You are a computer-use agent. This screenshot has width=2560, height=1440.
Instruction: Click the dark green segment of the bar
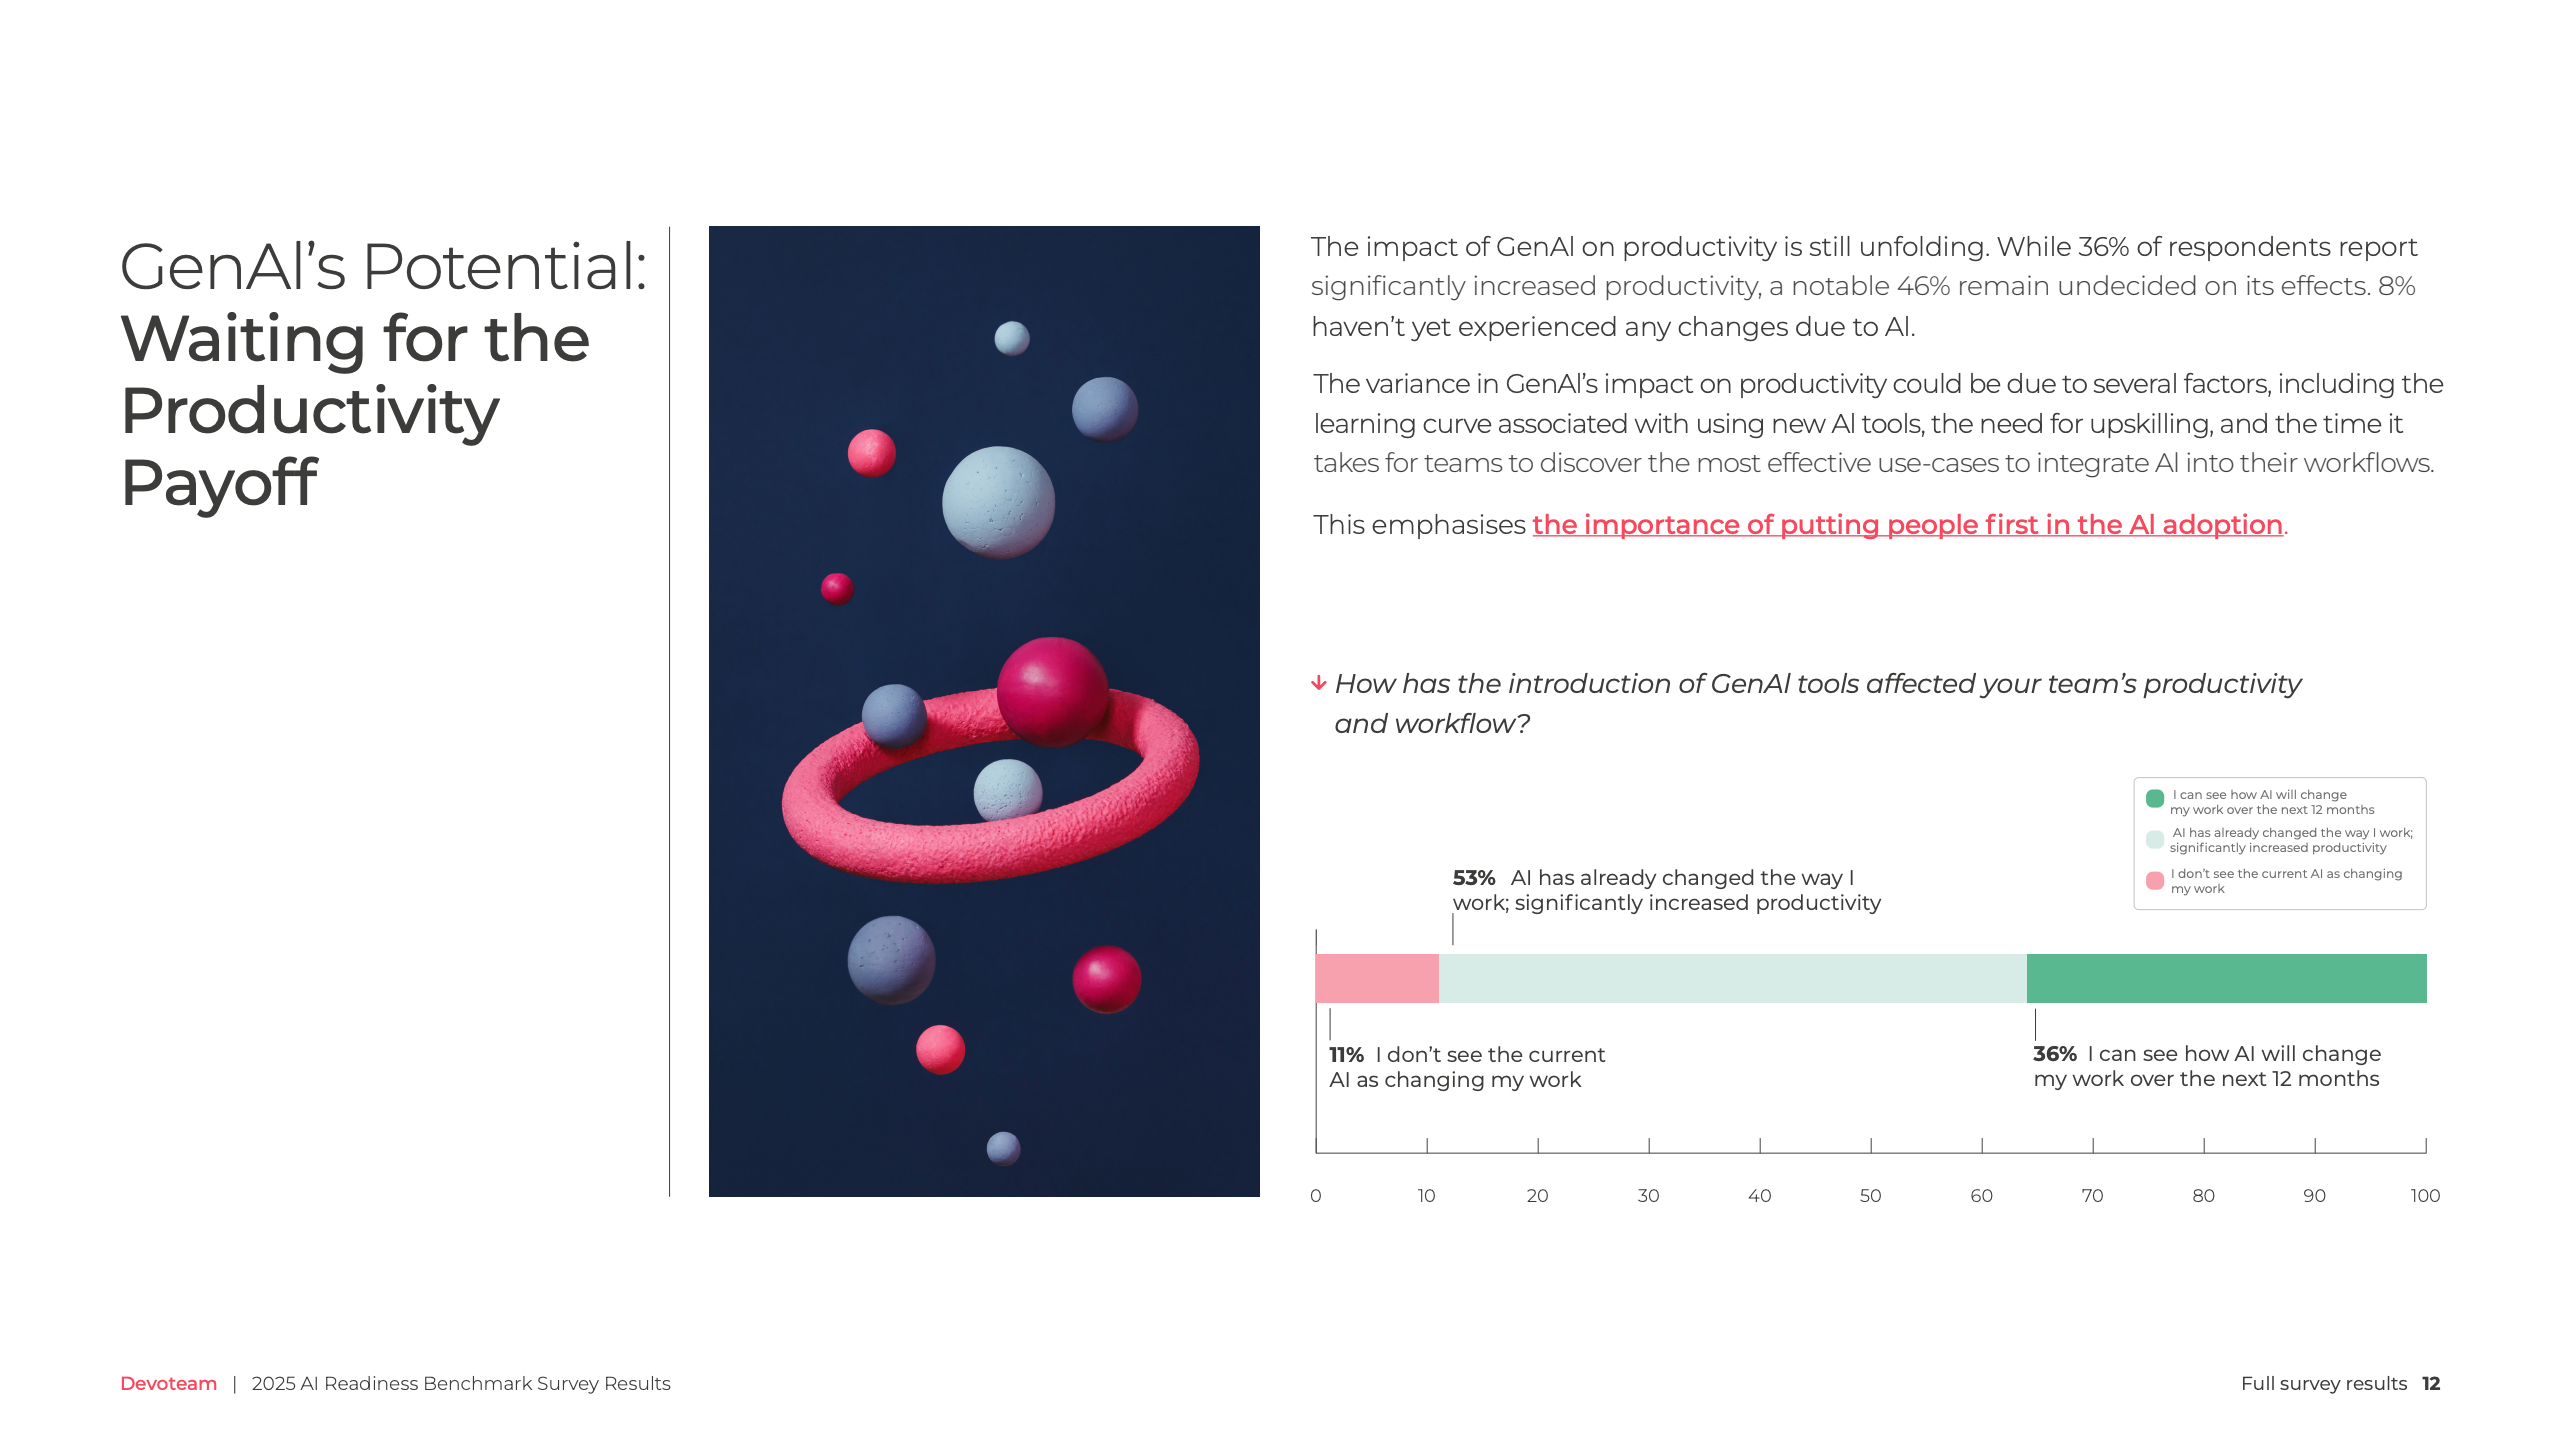point(2226,978)
